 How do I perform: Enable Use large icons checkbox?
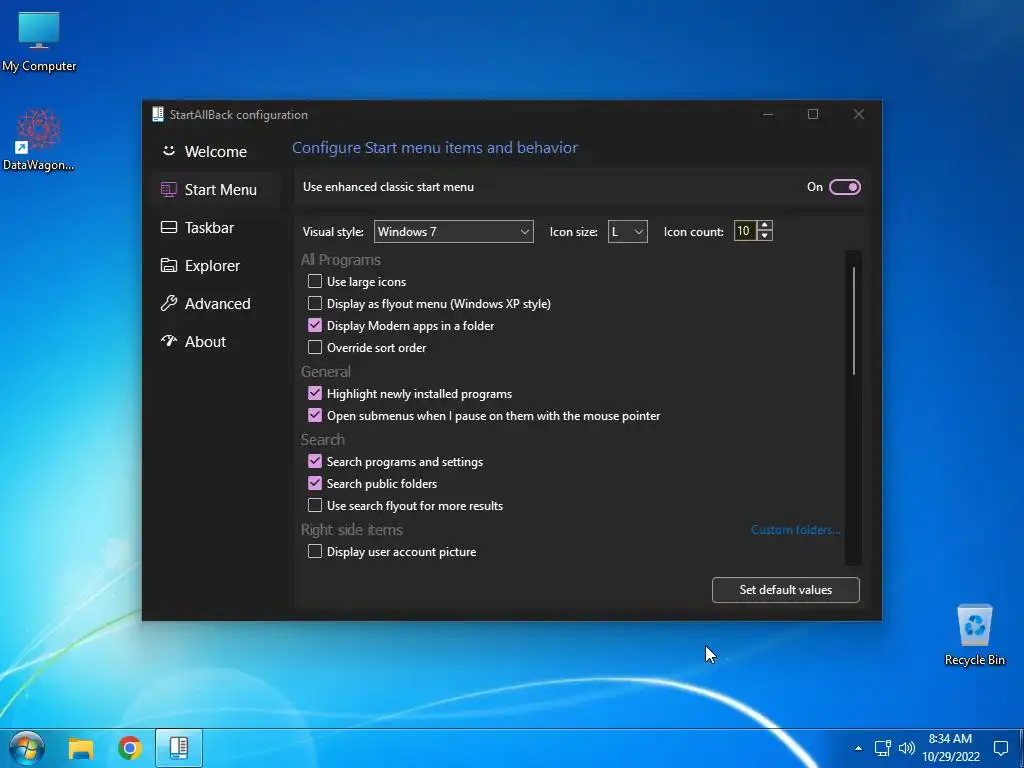(315, 281)
